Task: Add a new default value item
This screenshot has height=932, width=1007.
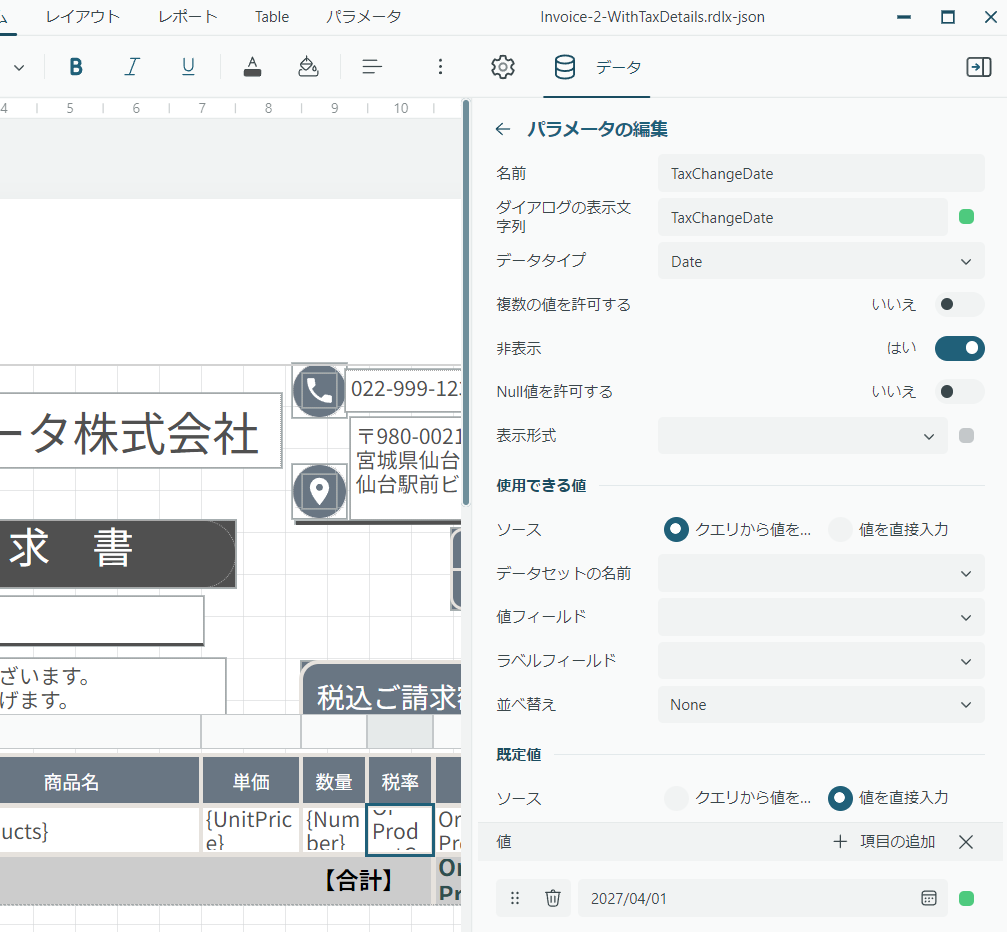Action: (x=884, y=841)
